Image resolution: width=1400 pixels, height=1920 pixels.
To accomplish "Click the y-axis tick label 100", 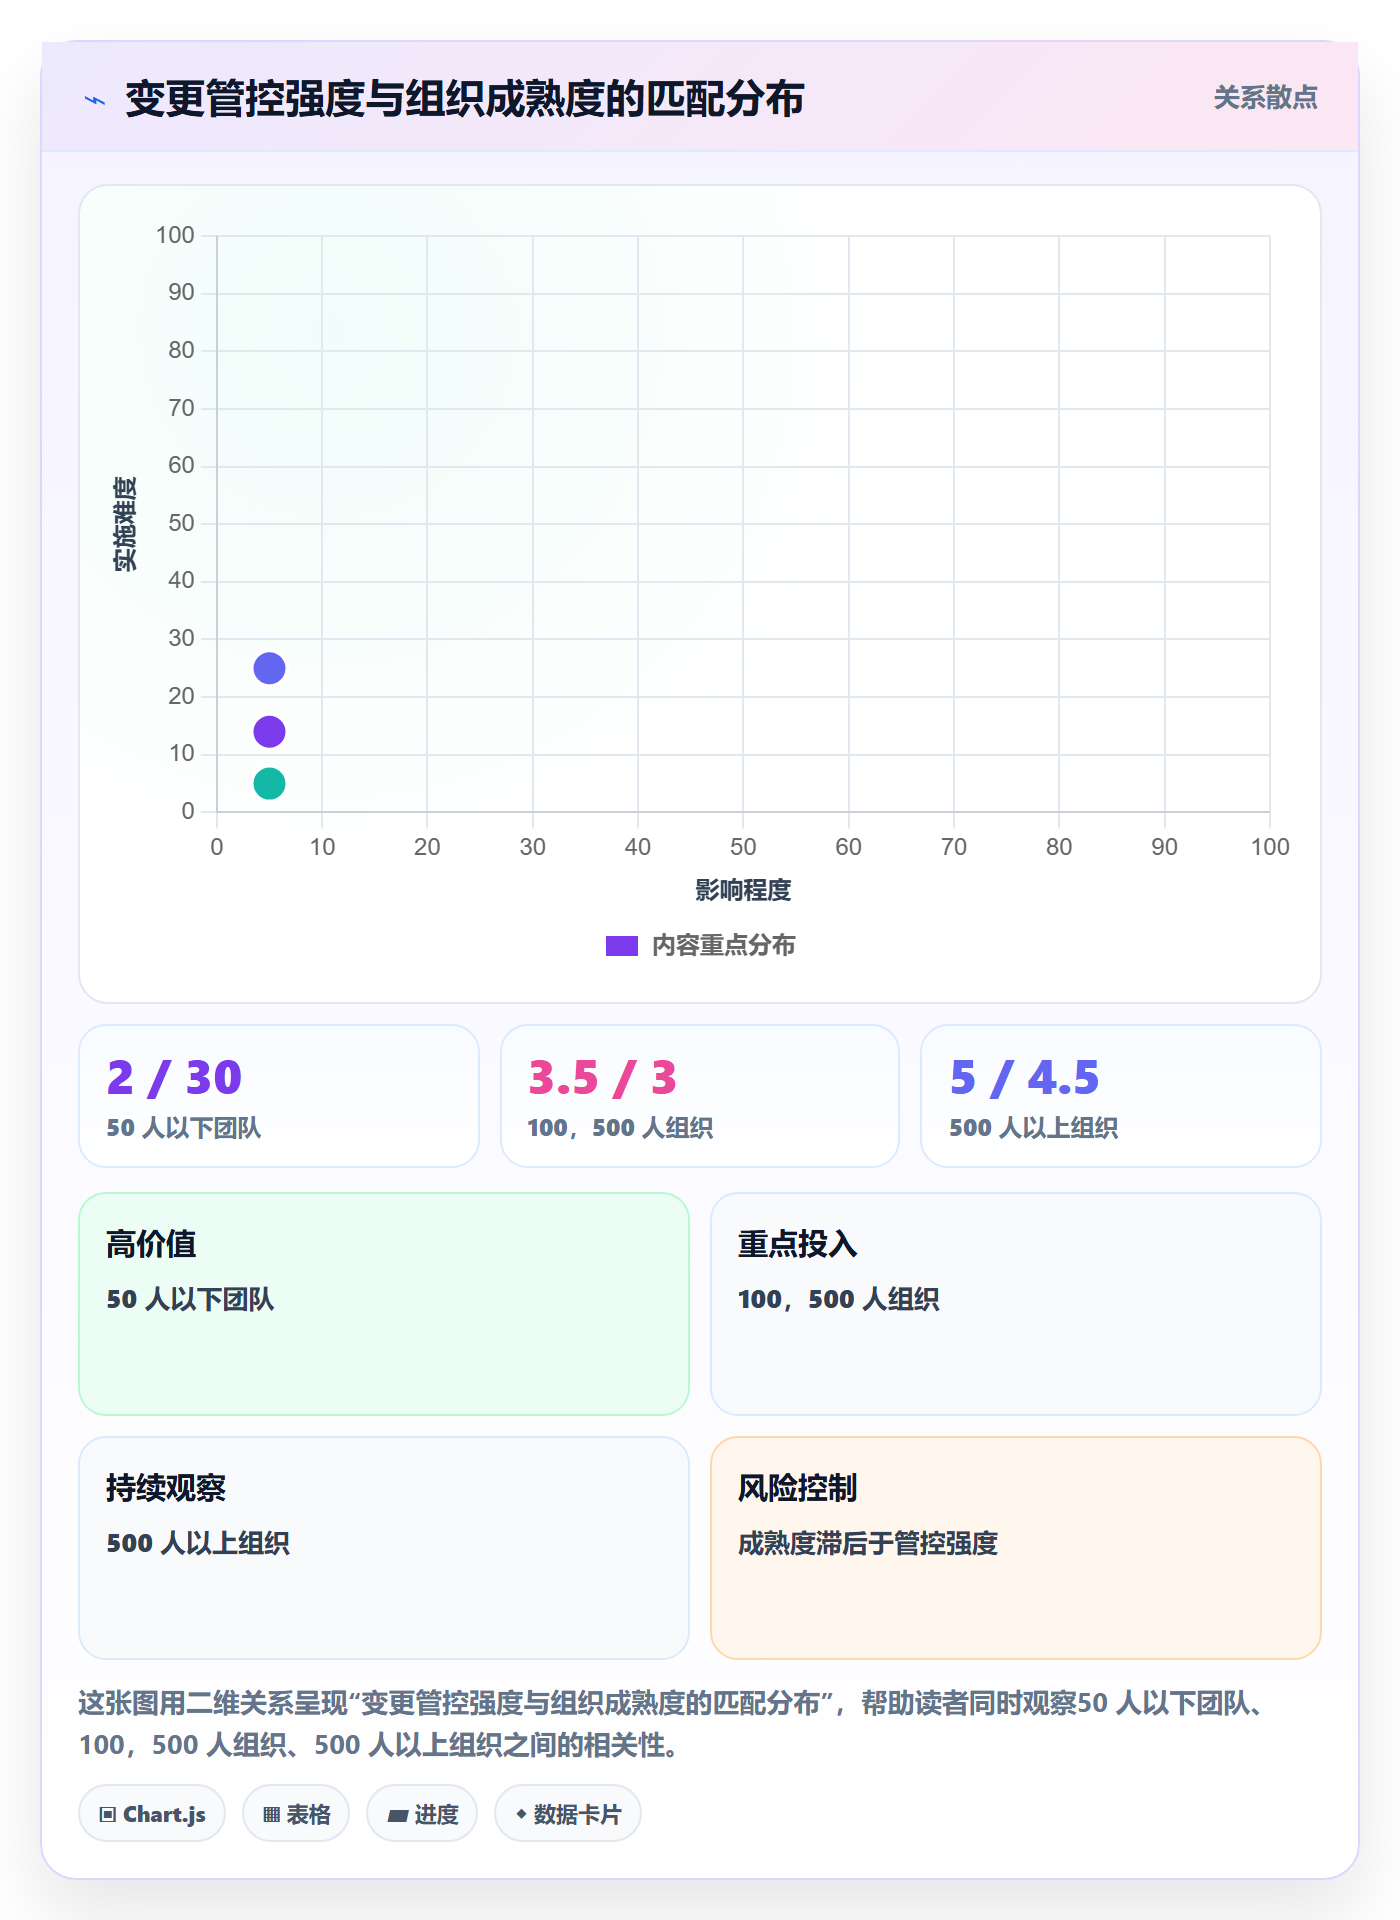I will pyautogui.click(x=175, y=235).
